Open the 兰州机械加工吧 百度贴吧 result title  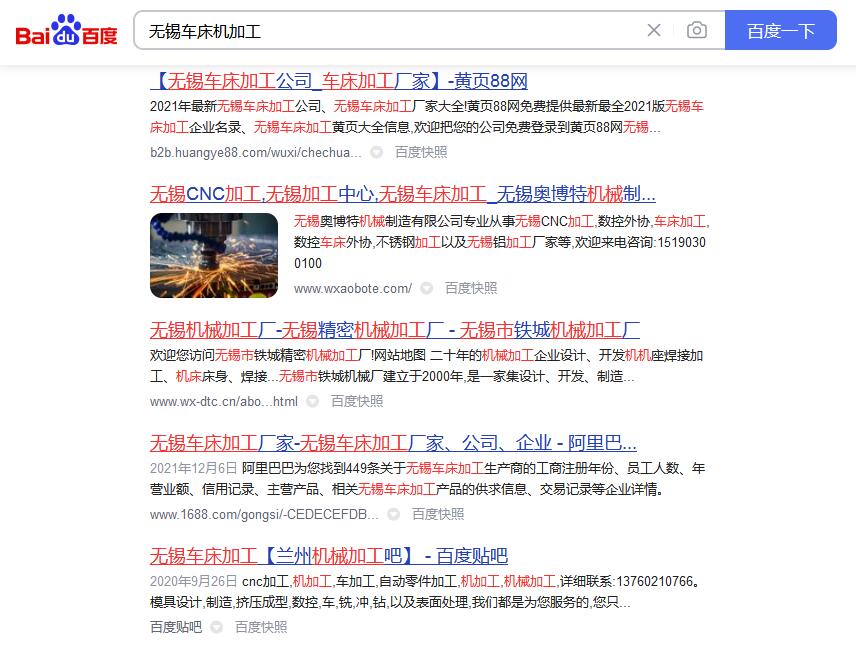click(329, 556)
